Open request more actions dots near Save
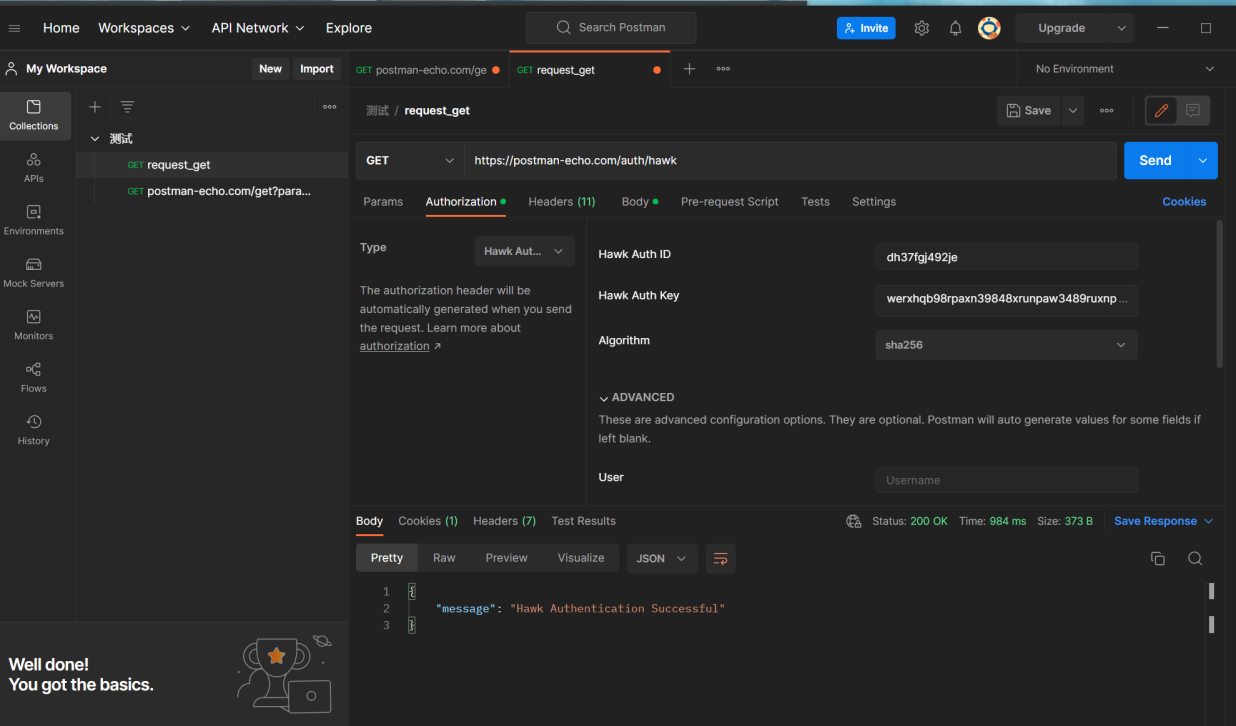1236x726 pixels. 1106,110
